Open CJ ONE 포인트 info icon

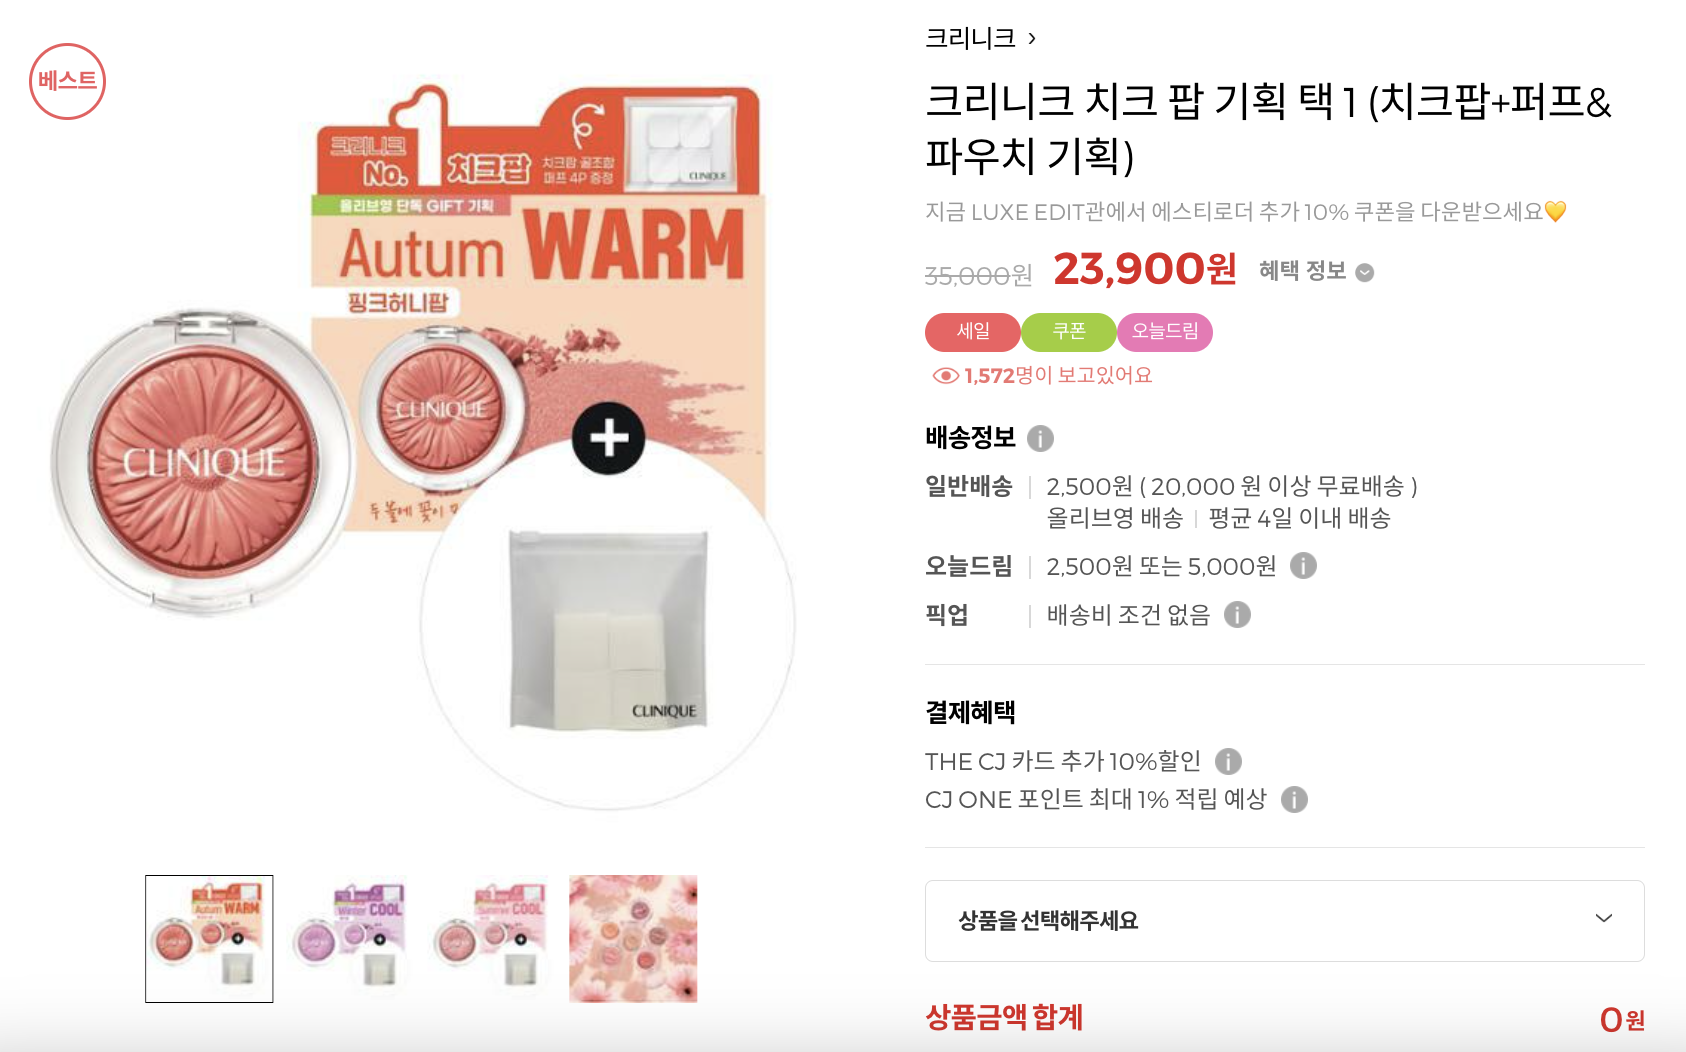1294,799
